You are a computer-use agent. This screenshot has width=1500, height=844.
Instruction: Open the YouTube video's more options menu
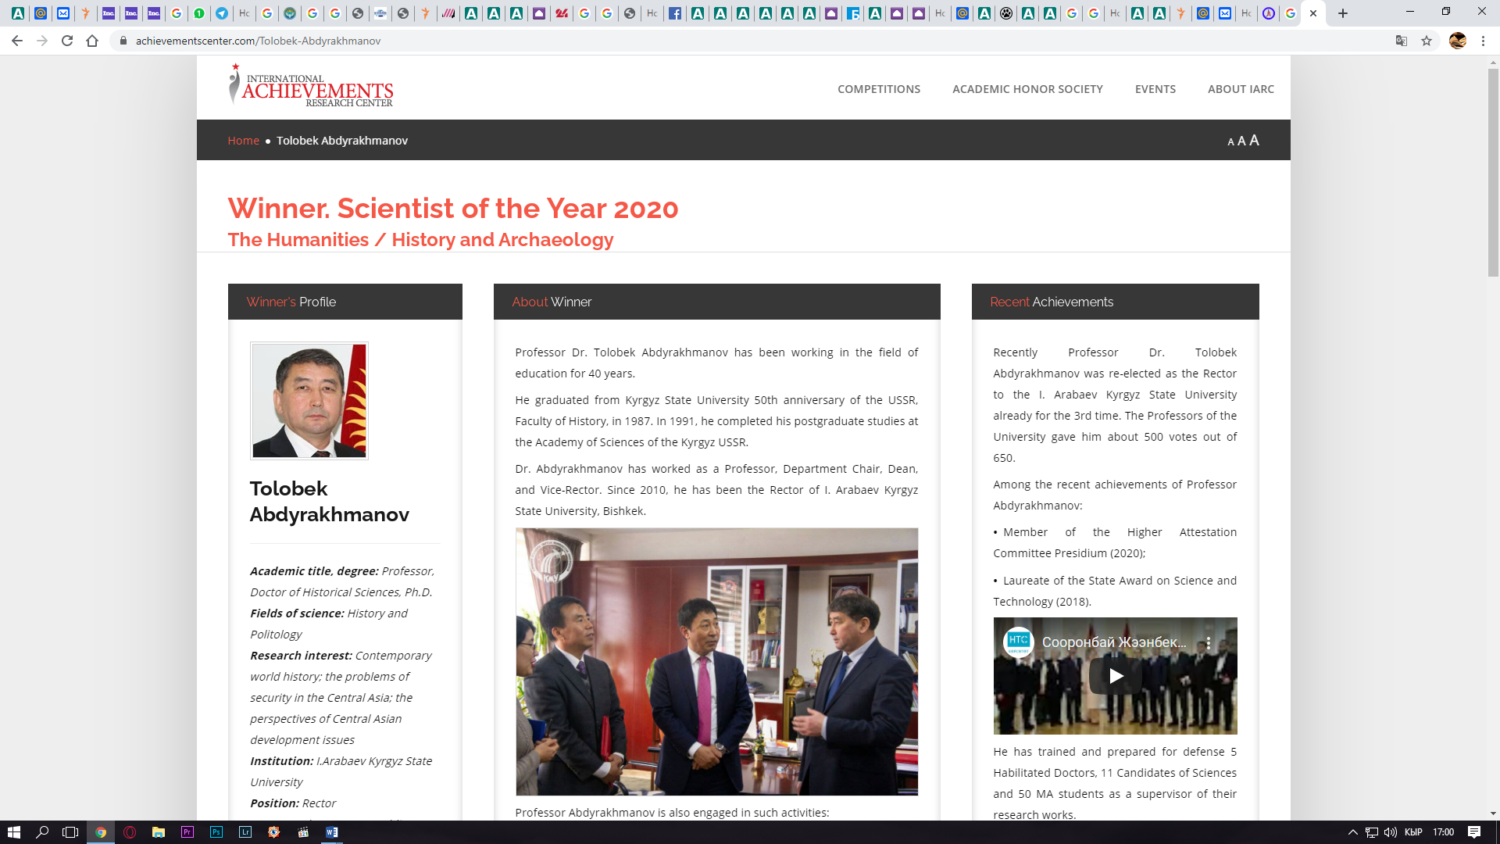pyautogui.click(x=1208, y=643)
